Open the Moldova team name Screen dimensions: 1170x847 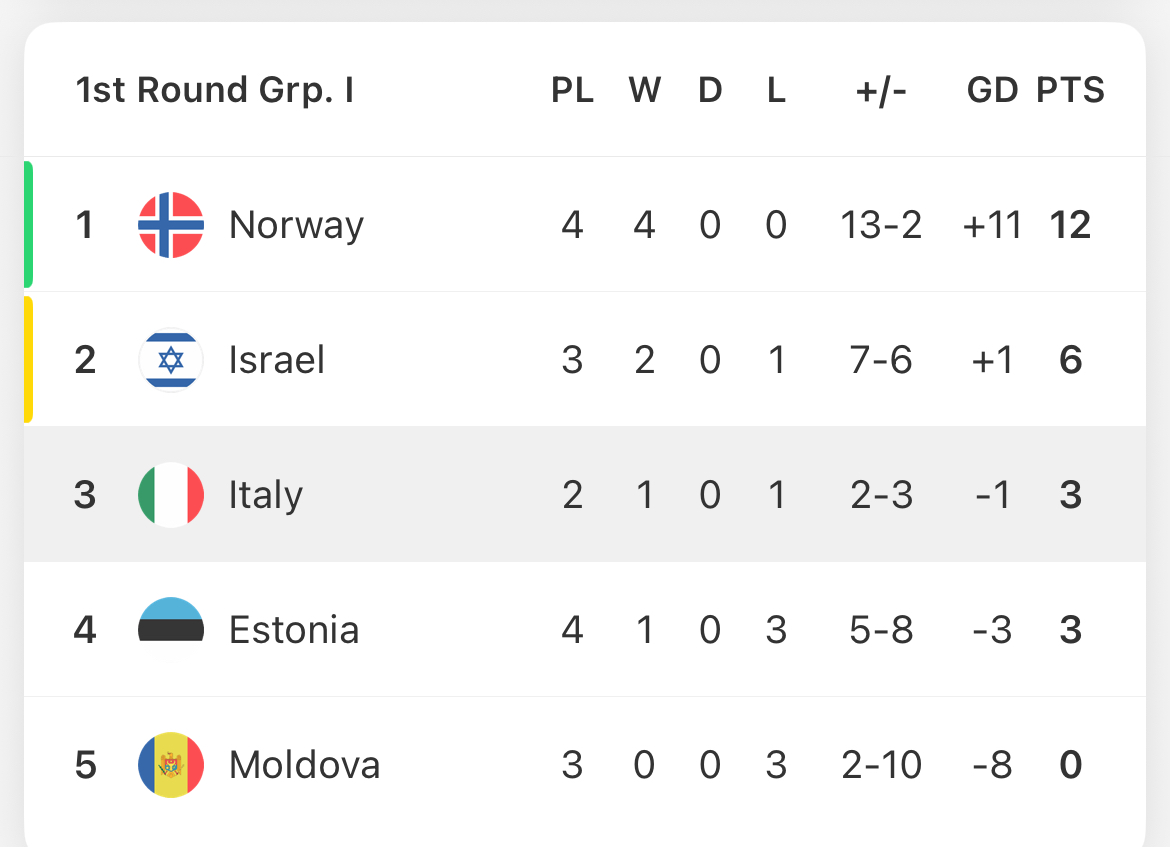pyautogui.click(x=304, y=765)
